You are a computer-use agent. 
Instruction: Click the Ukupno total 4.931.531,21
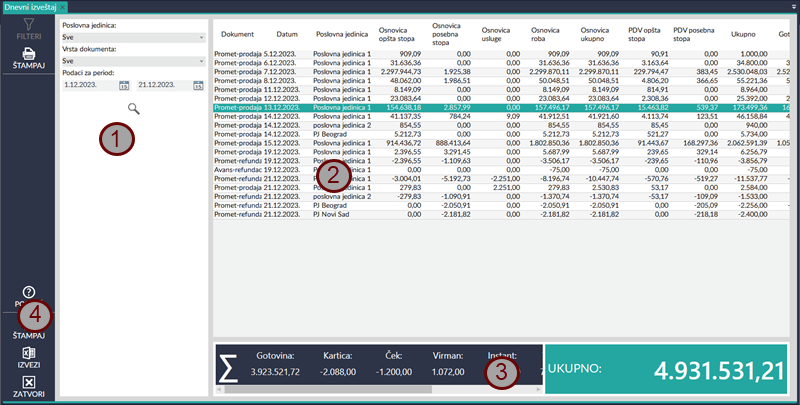[x=719, y=371]
